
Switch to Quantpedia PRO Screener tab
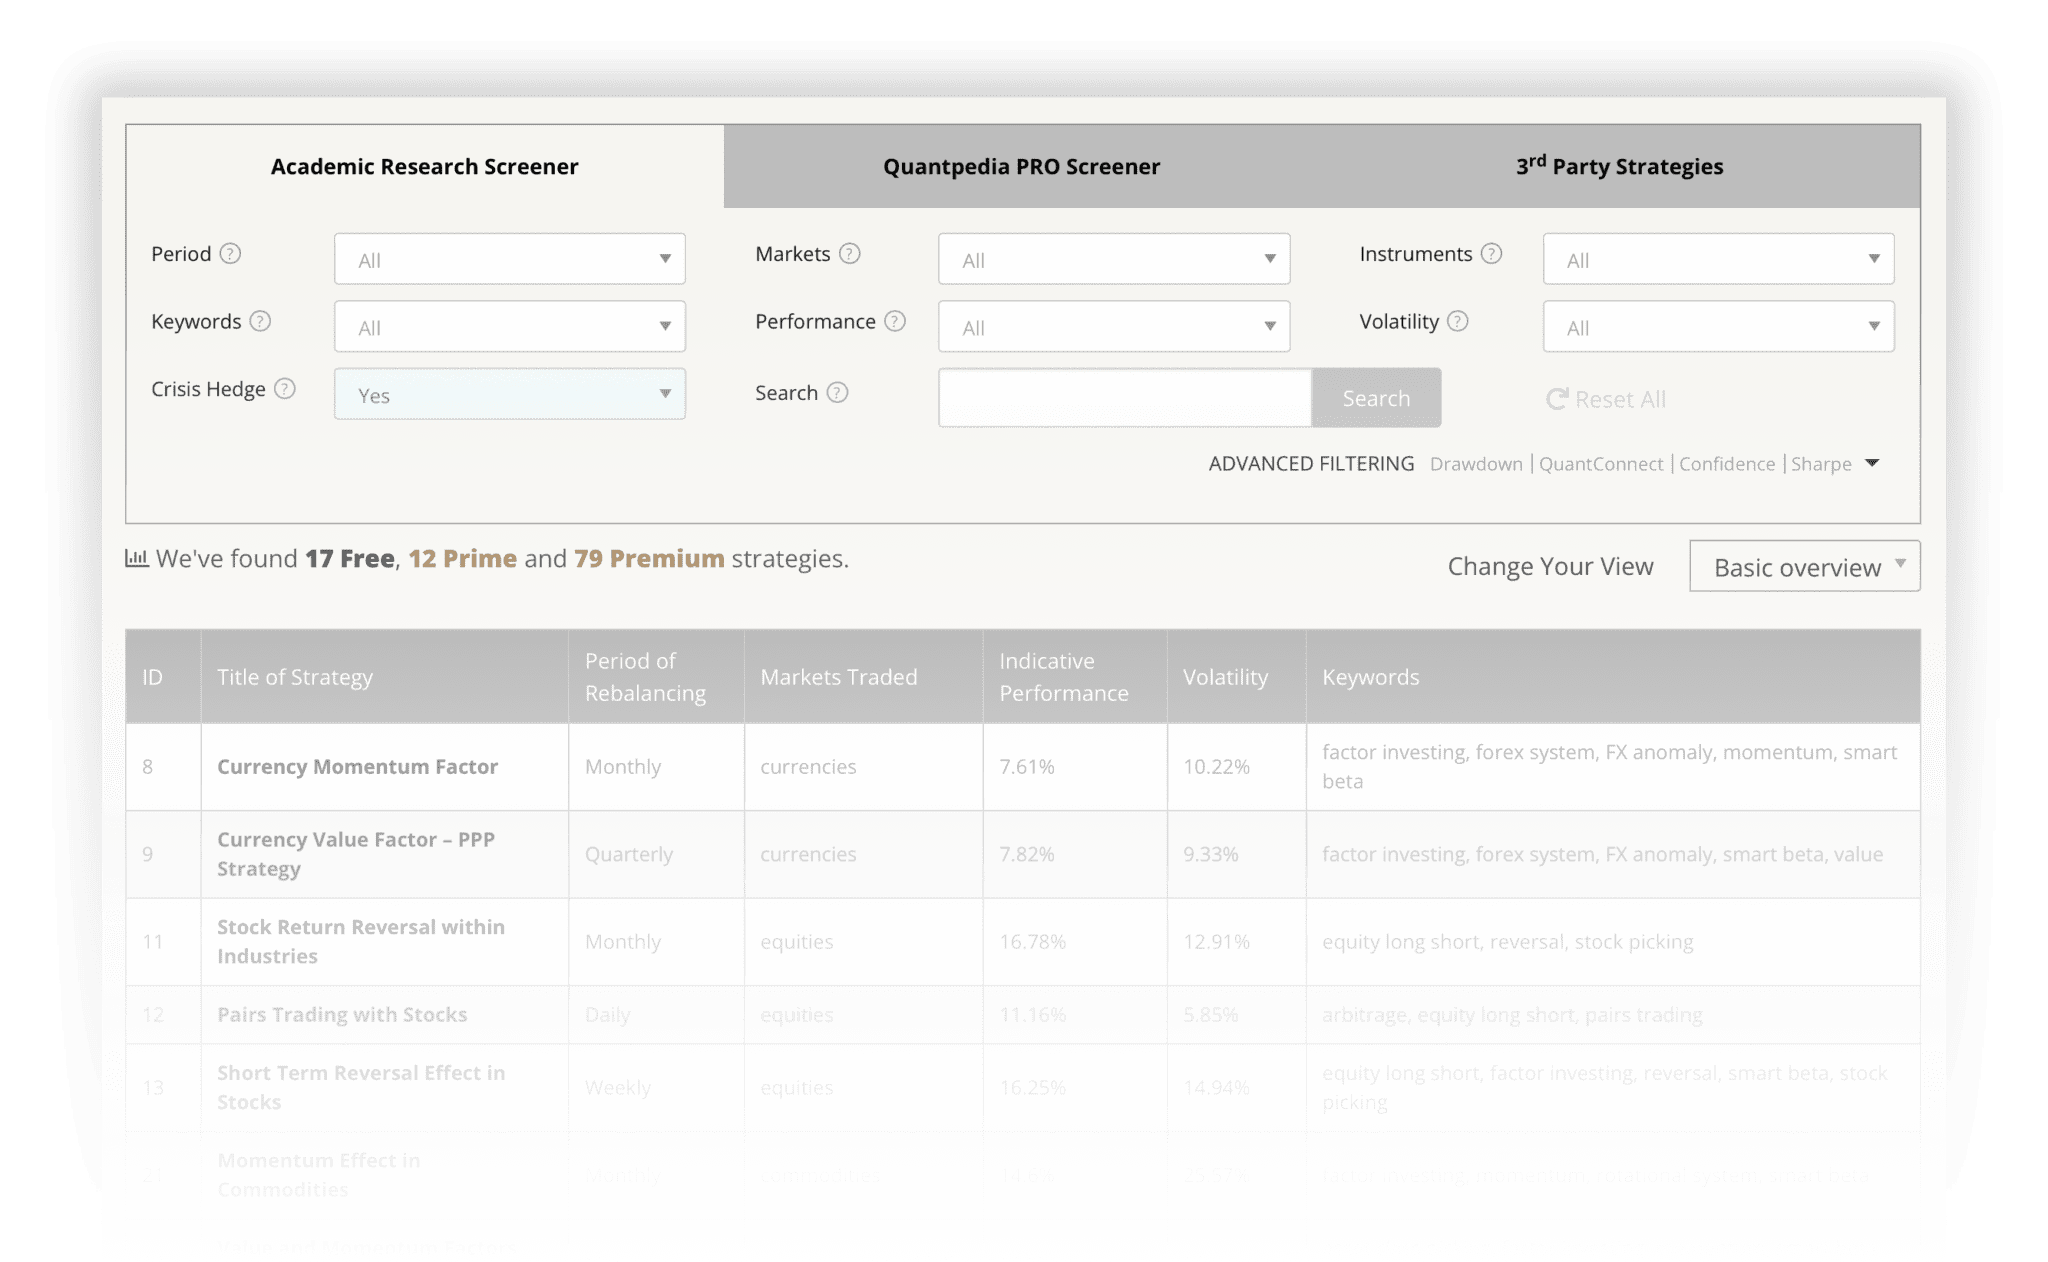(1022, 166)
